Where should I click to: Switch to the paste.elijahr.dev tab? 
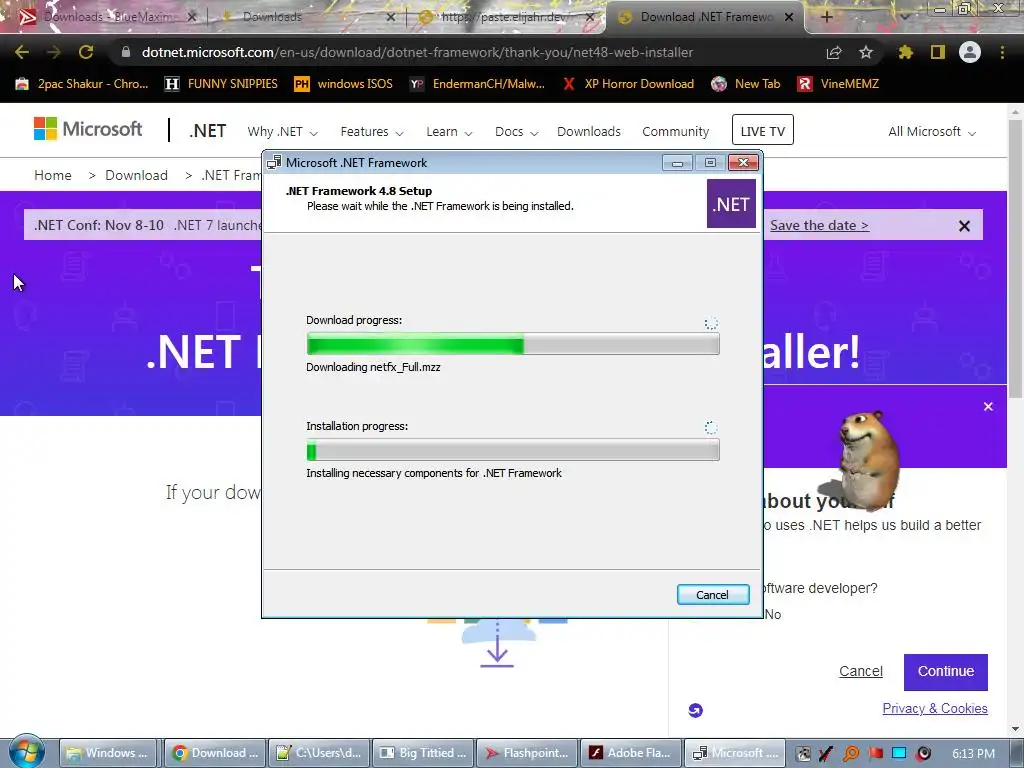click(x=506, y=17)
